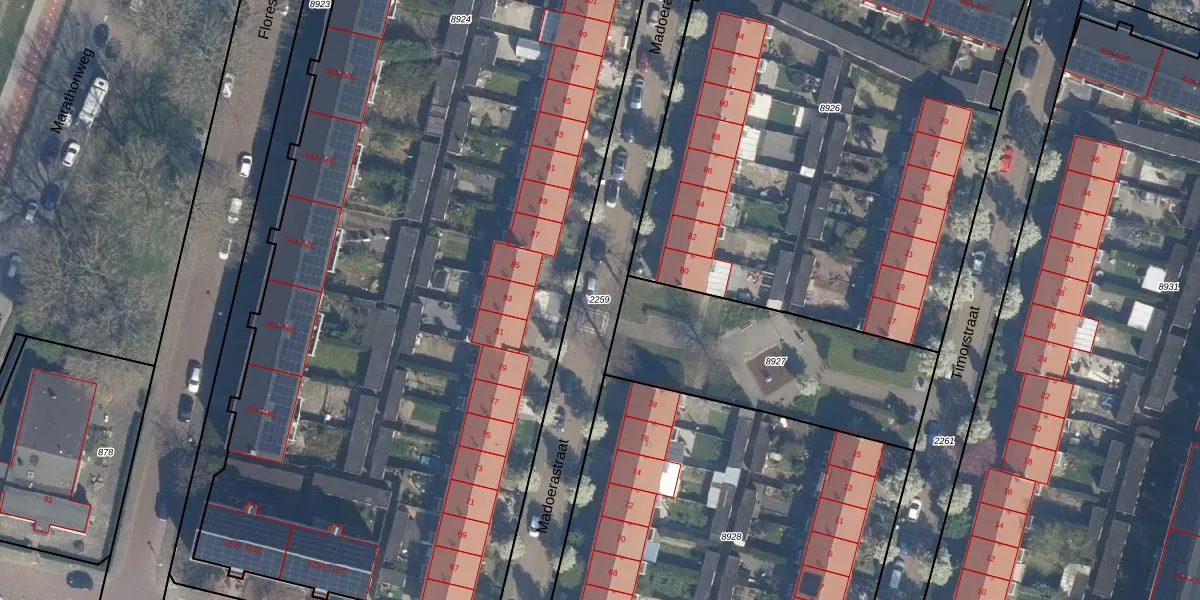Select the house footprint numbered 29

940,121
